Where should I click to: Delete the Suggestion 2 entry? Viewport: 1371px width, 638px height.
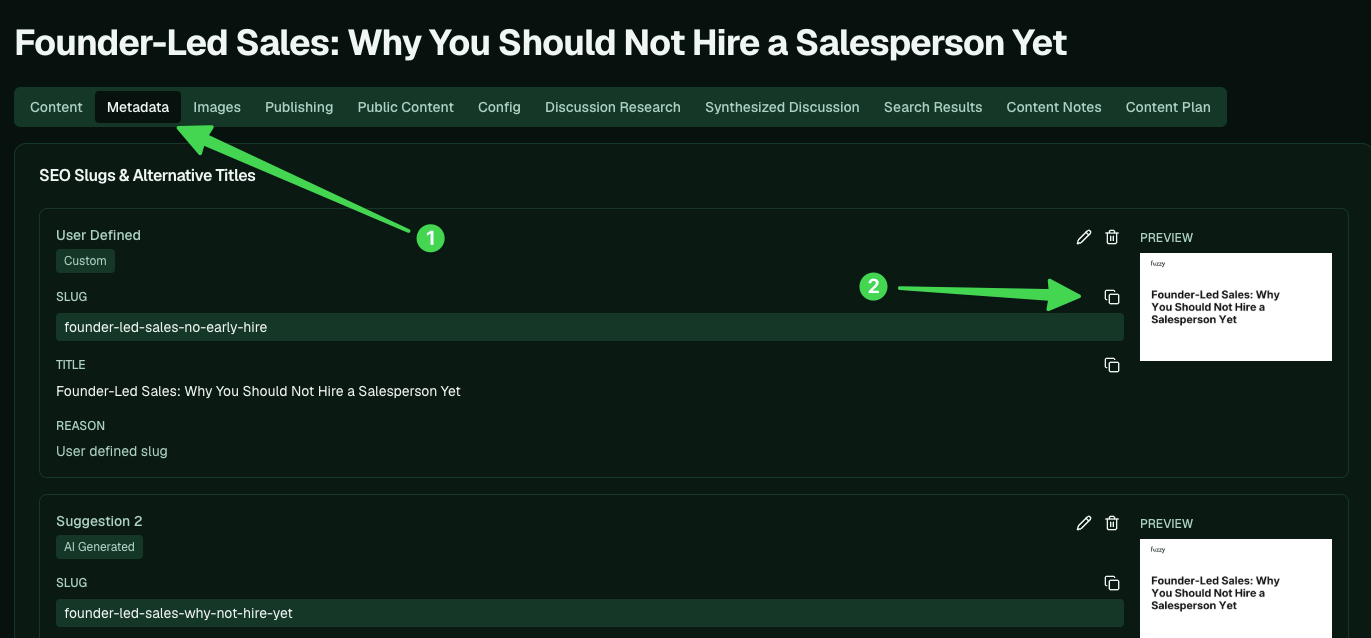click(x=1112, y=523)
